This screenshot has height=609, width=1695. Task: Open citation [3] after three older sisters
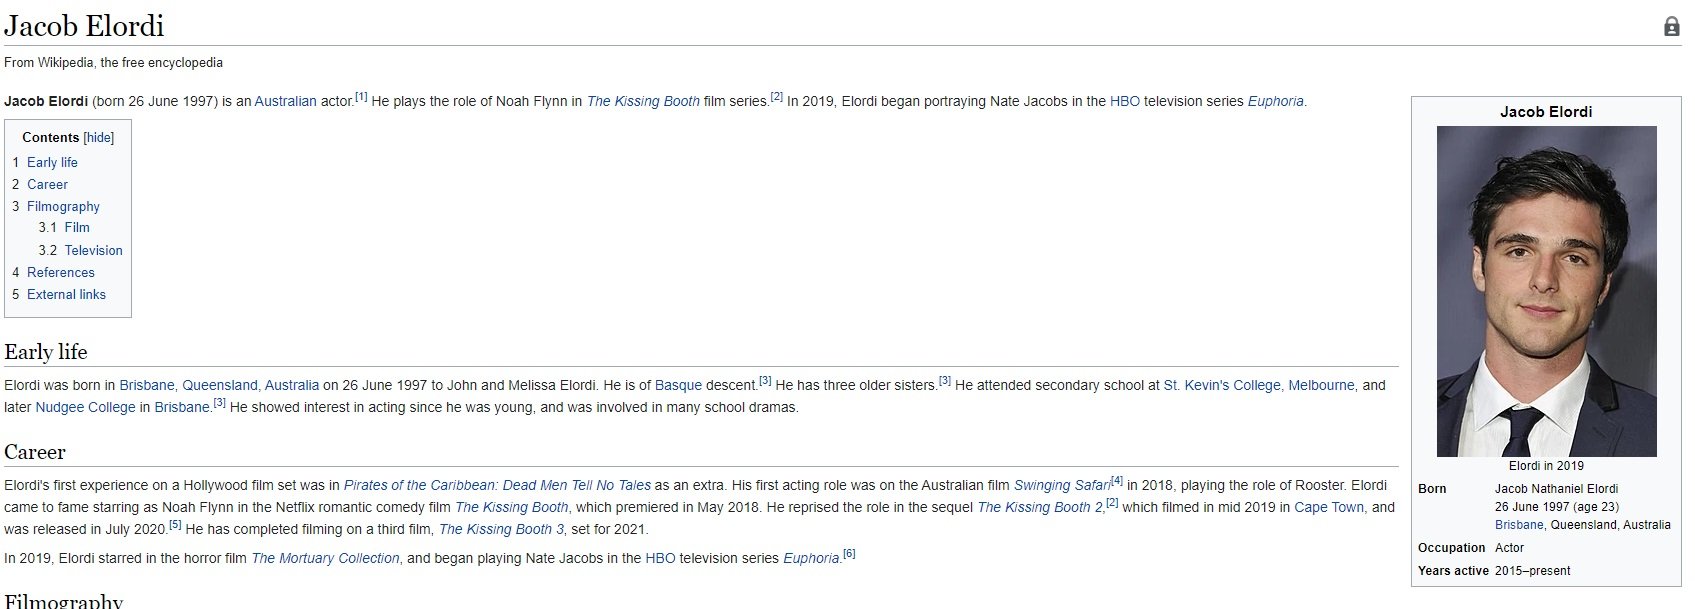pyautogui.click(x=944, y=381)
